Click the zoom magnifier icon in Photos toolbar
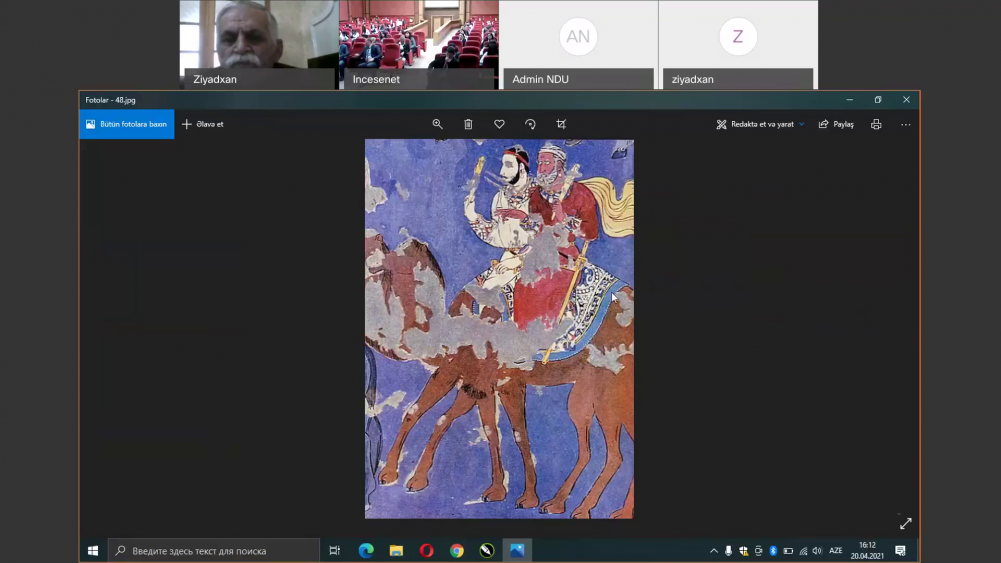 tap(437, 124)
